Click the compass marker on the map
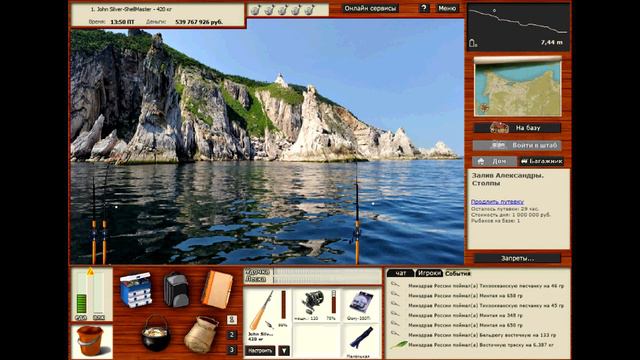This screenshot has height=360, width=640. tap(484, 108)
